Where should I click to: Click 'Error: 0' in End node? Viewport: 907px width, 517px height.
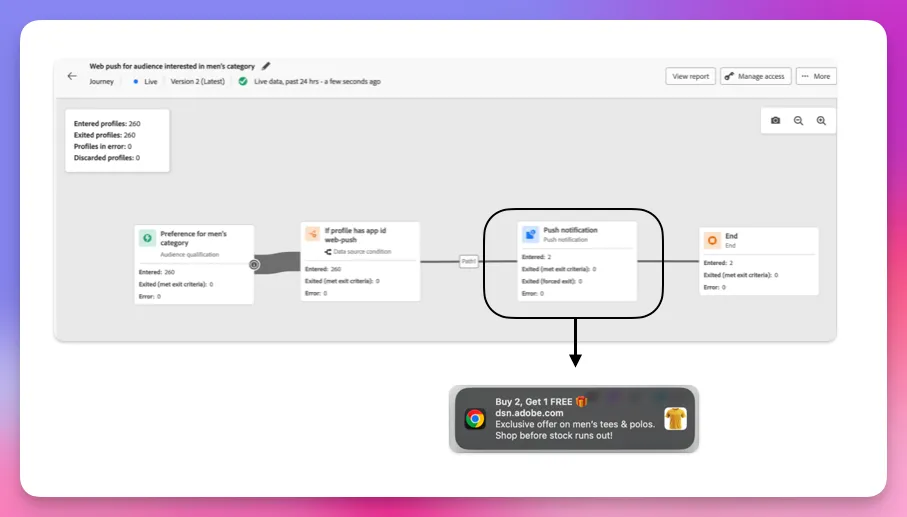[x=714, y=287]
